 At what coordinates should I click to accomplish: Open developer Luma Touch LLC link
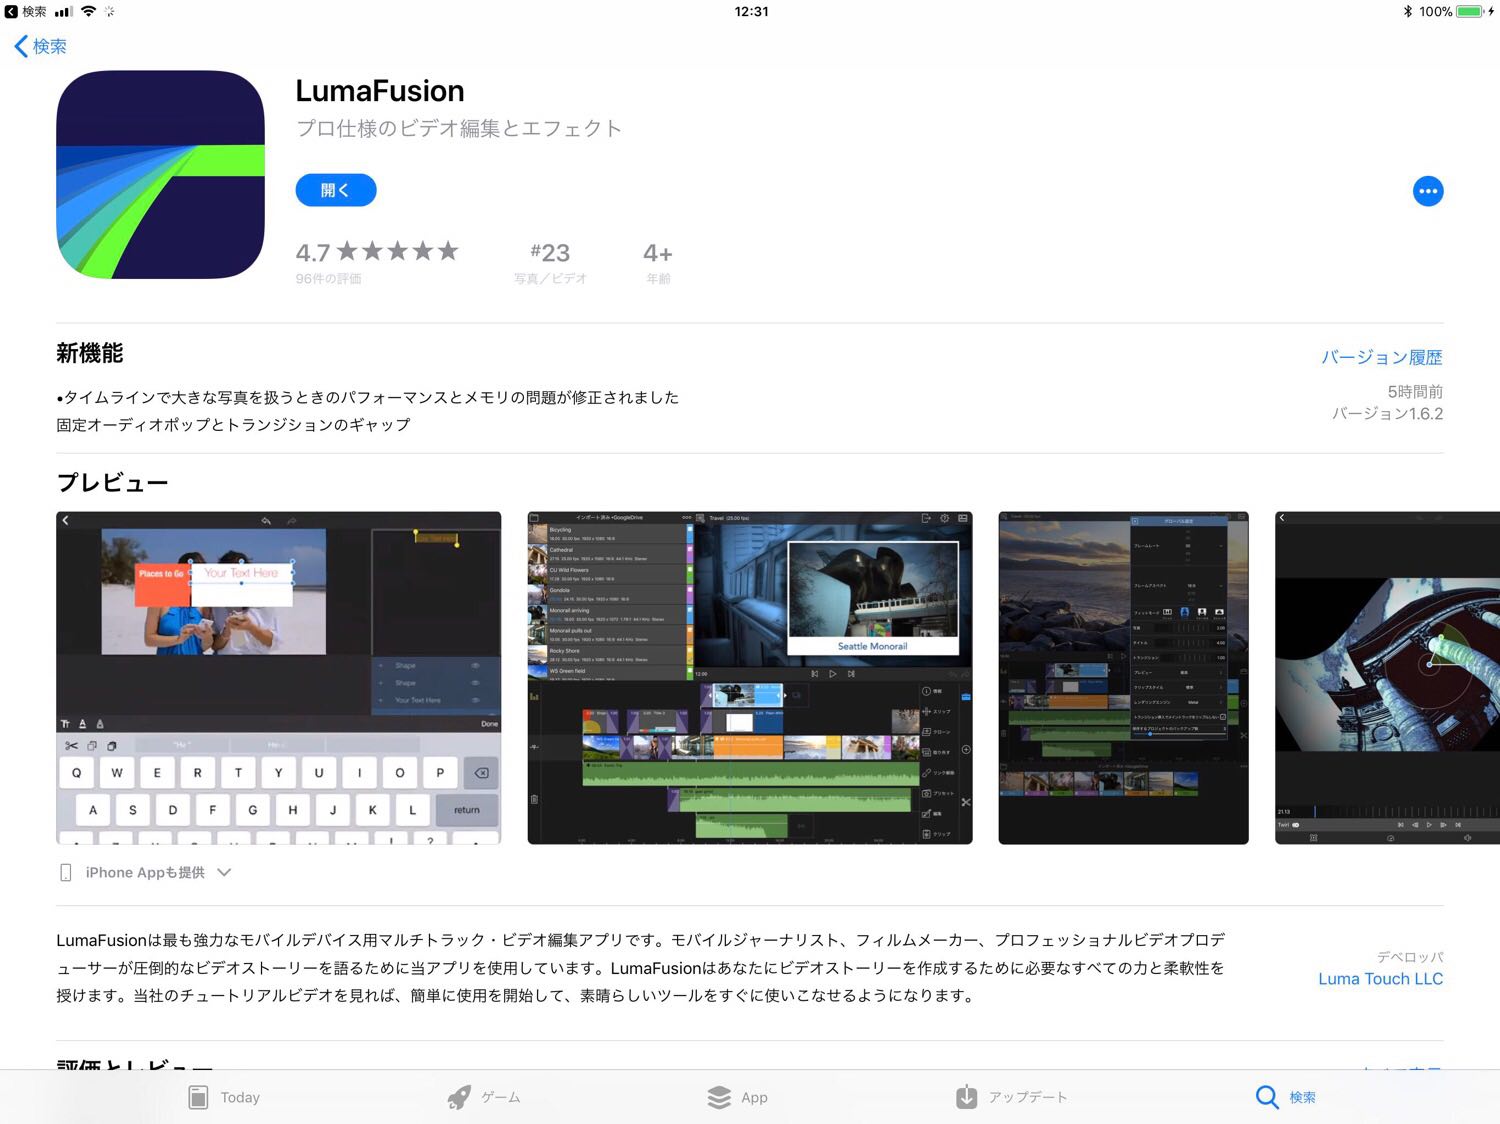(x=1380, y=979)
